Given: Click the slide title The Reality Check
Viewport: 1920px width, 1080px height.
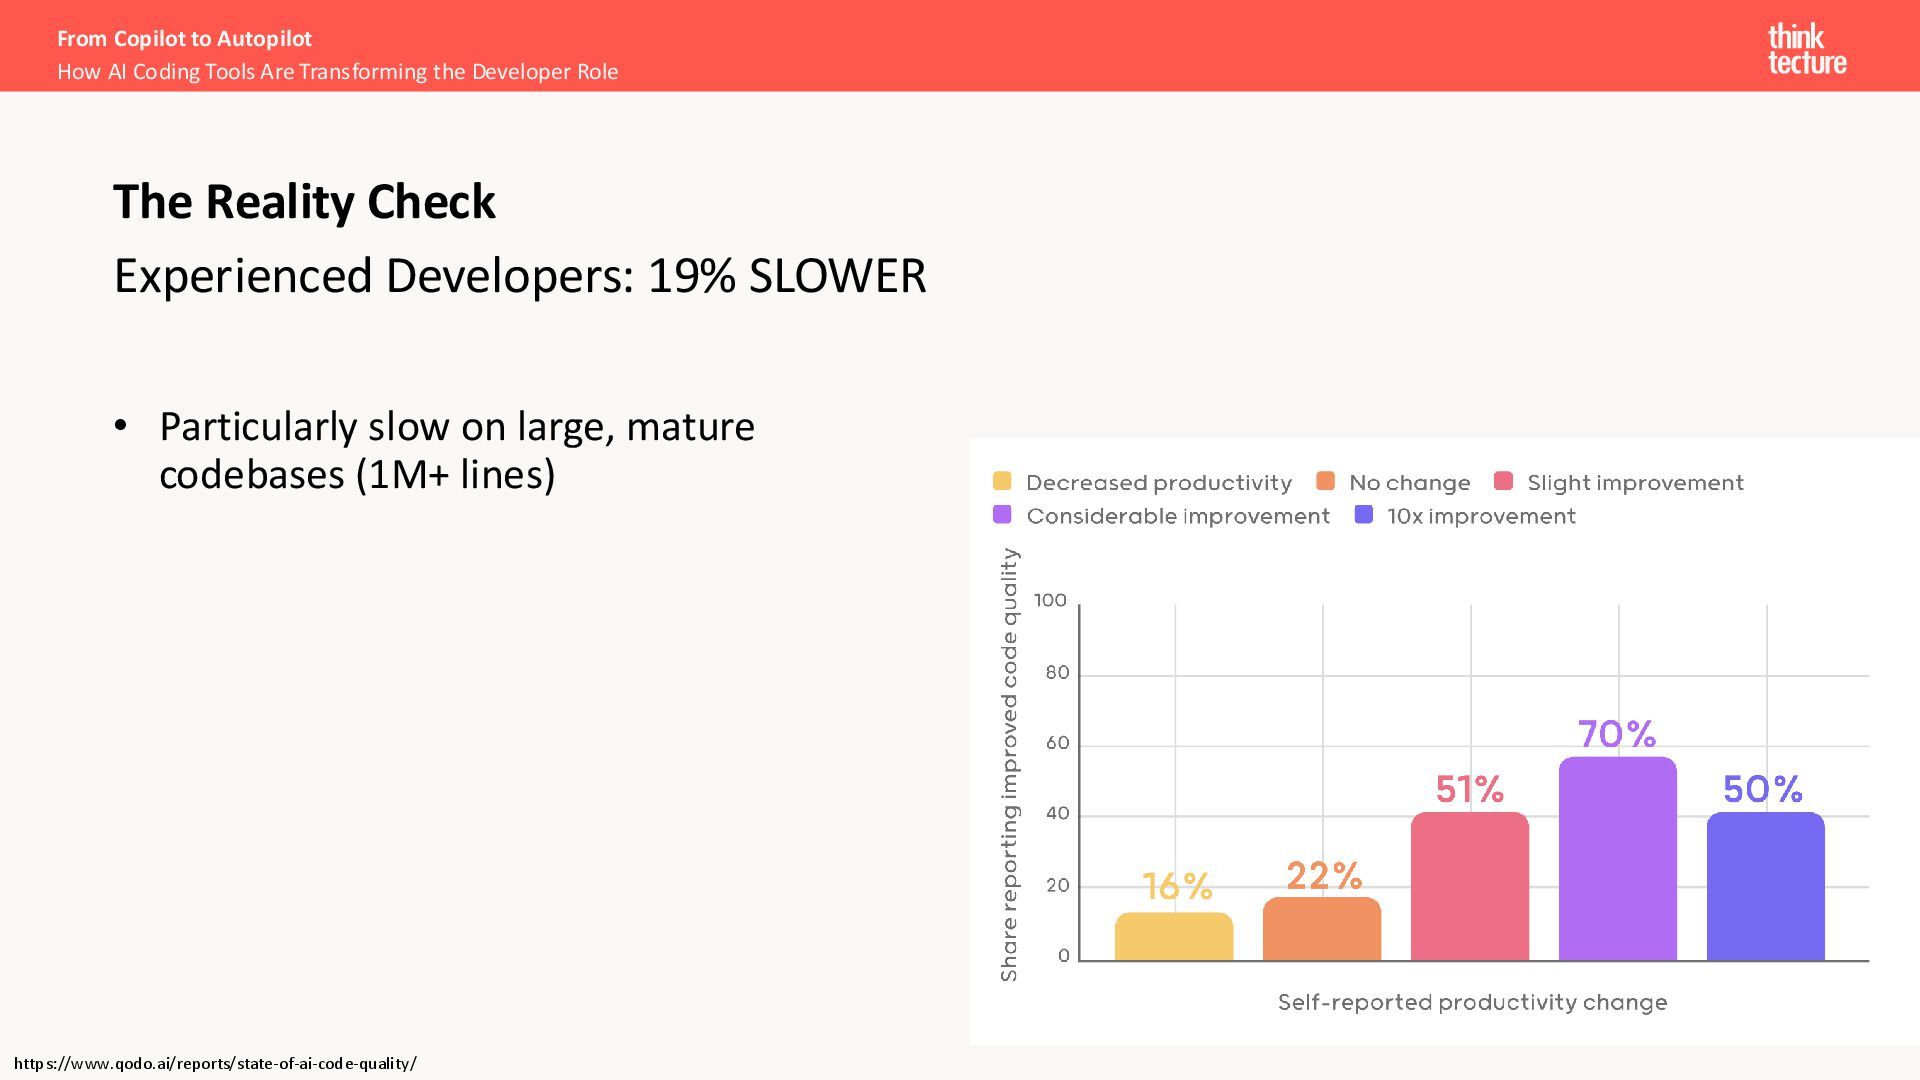Looking at the screenshot, I should point(304,202).
